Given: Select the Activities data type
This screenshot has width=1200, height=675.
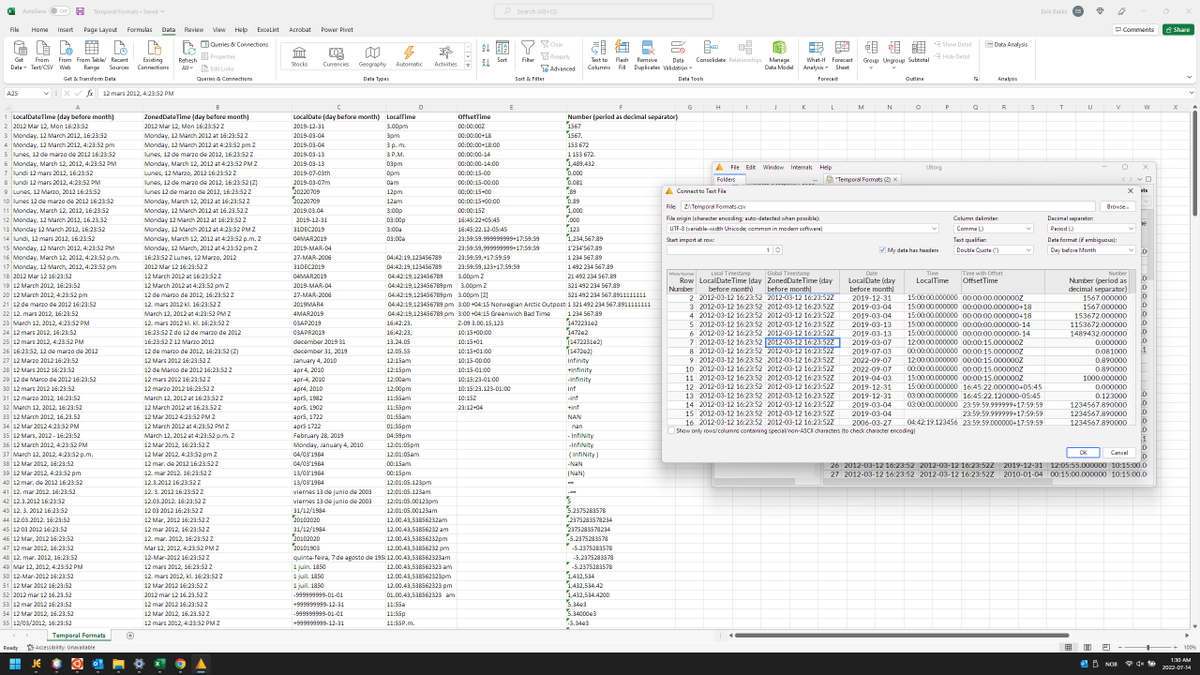Looking at the screenshot, I should [446, 56].
